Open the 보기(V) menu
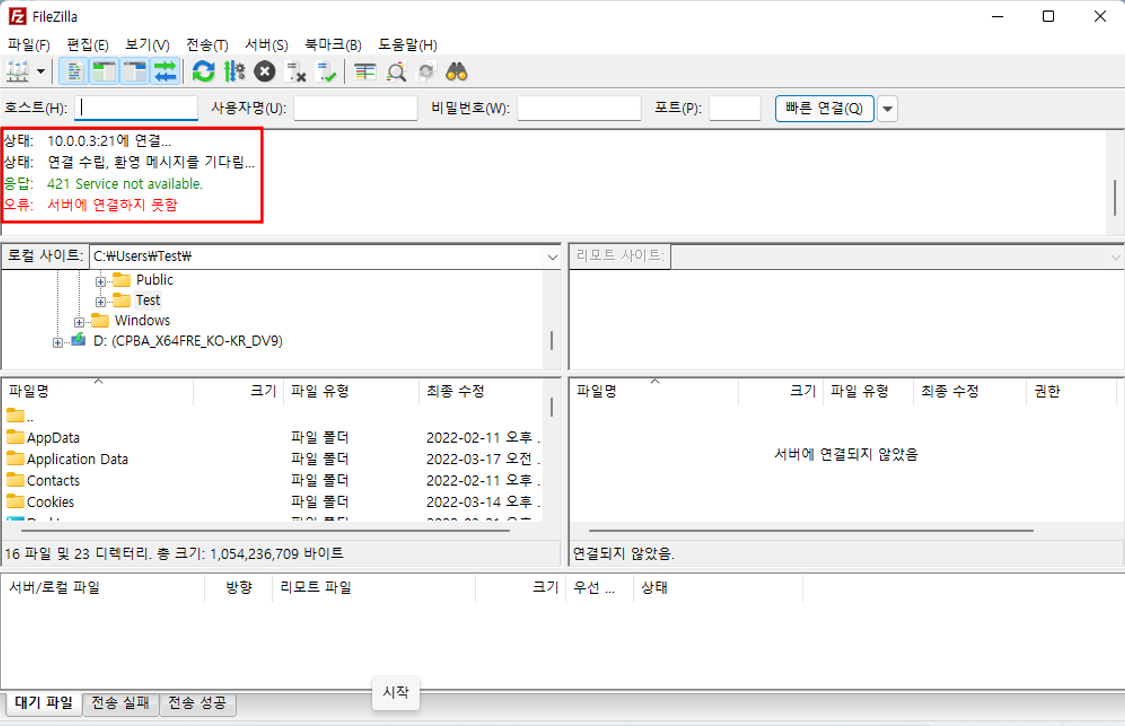The height and width of the screenshot is (726, 1125). coord(147,44)
